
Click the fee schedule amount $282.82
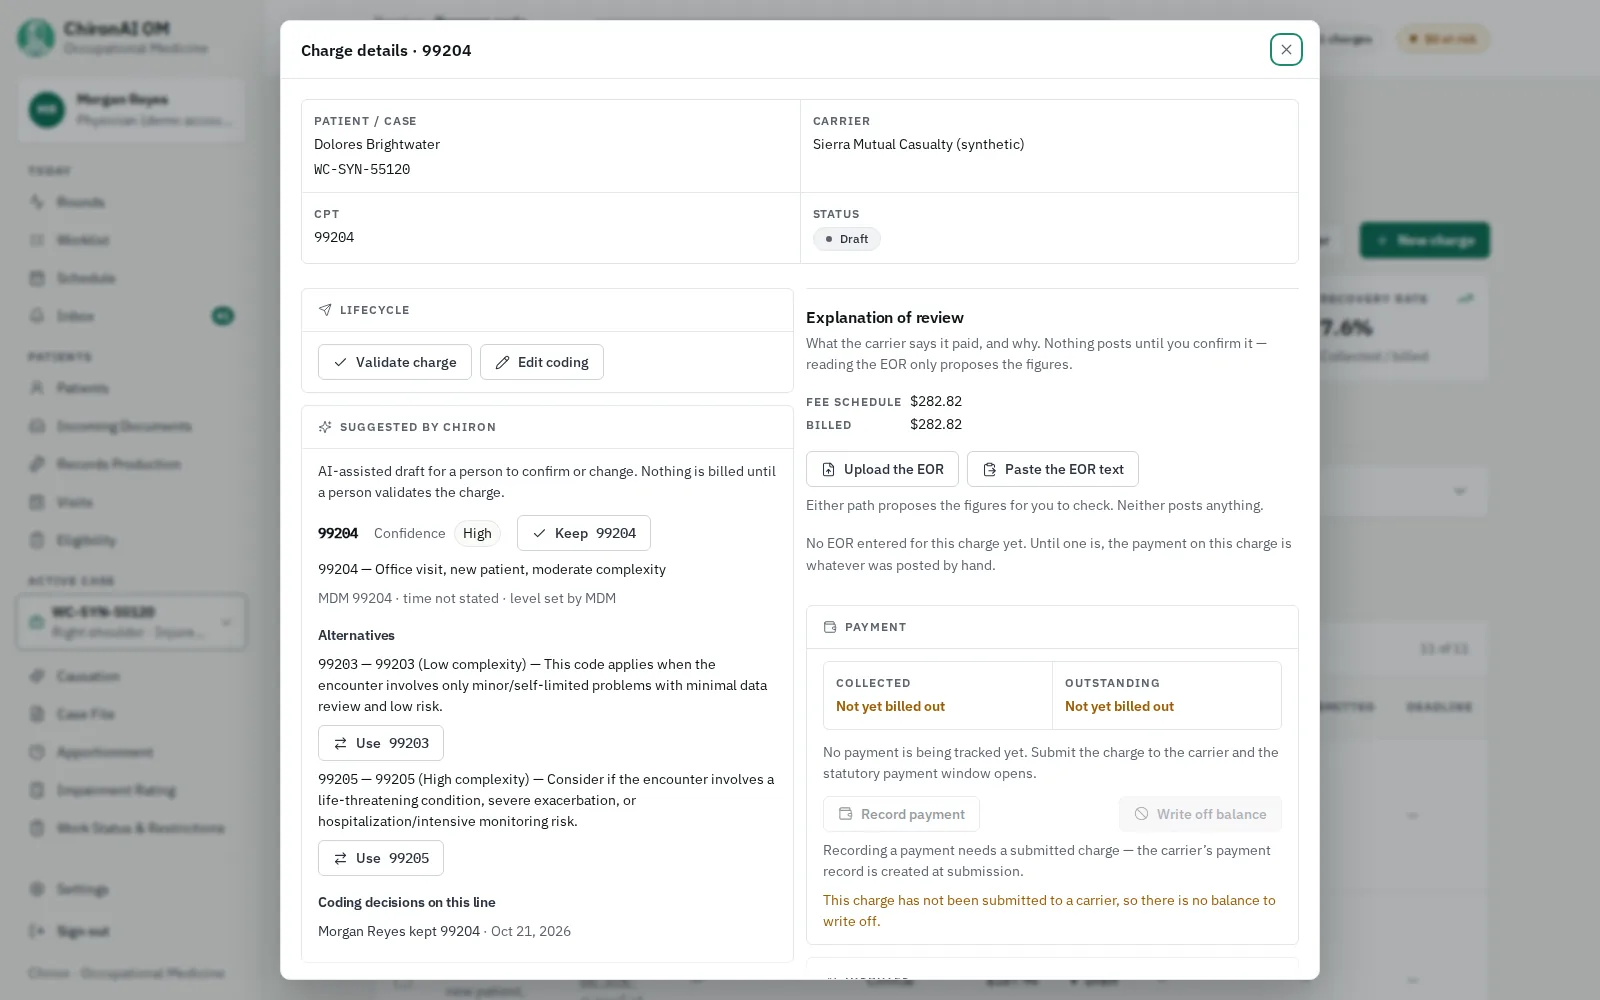click(x=936, y=401)
